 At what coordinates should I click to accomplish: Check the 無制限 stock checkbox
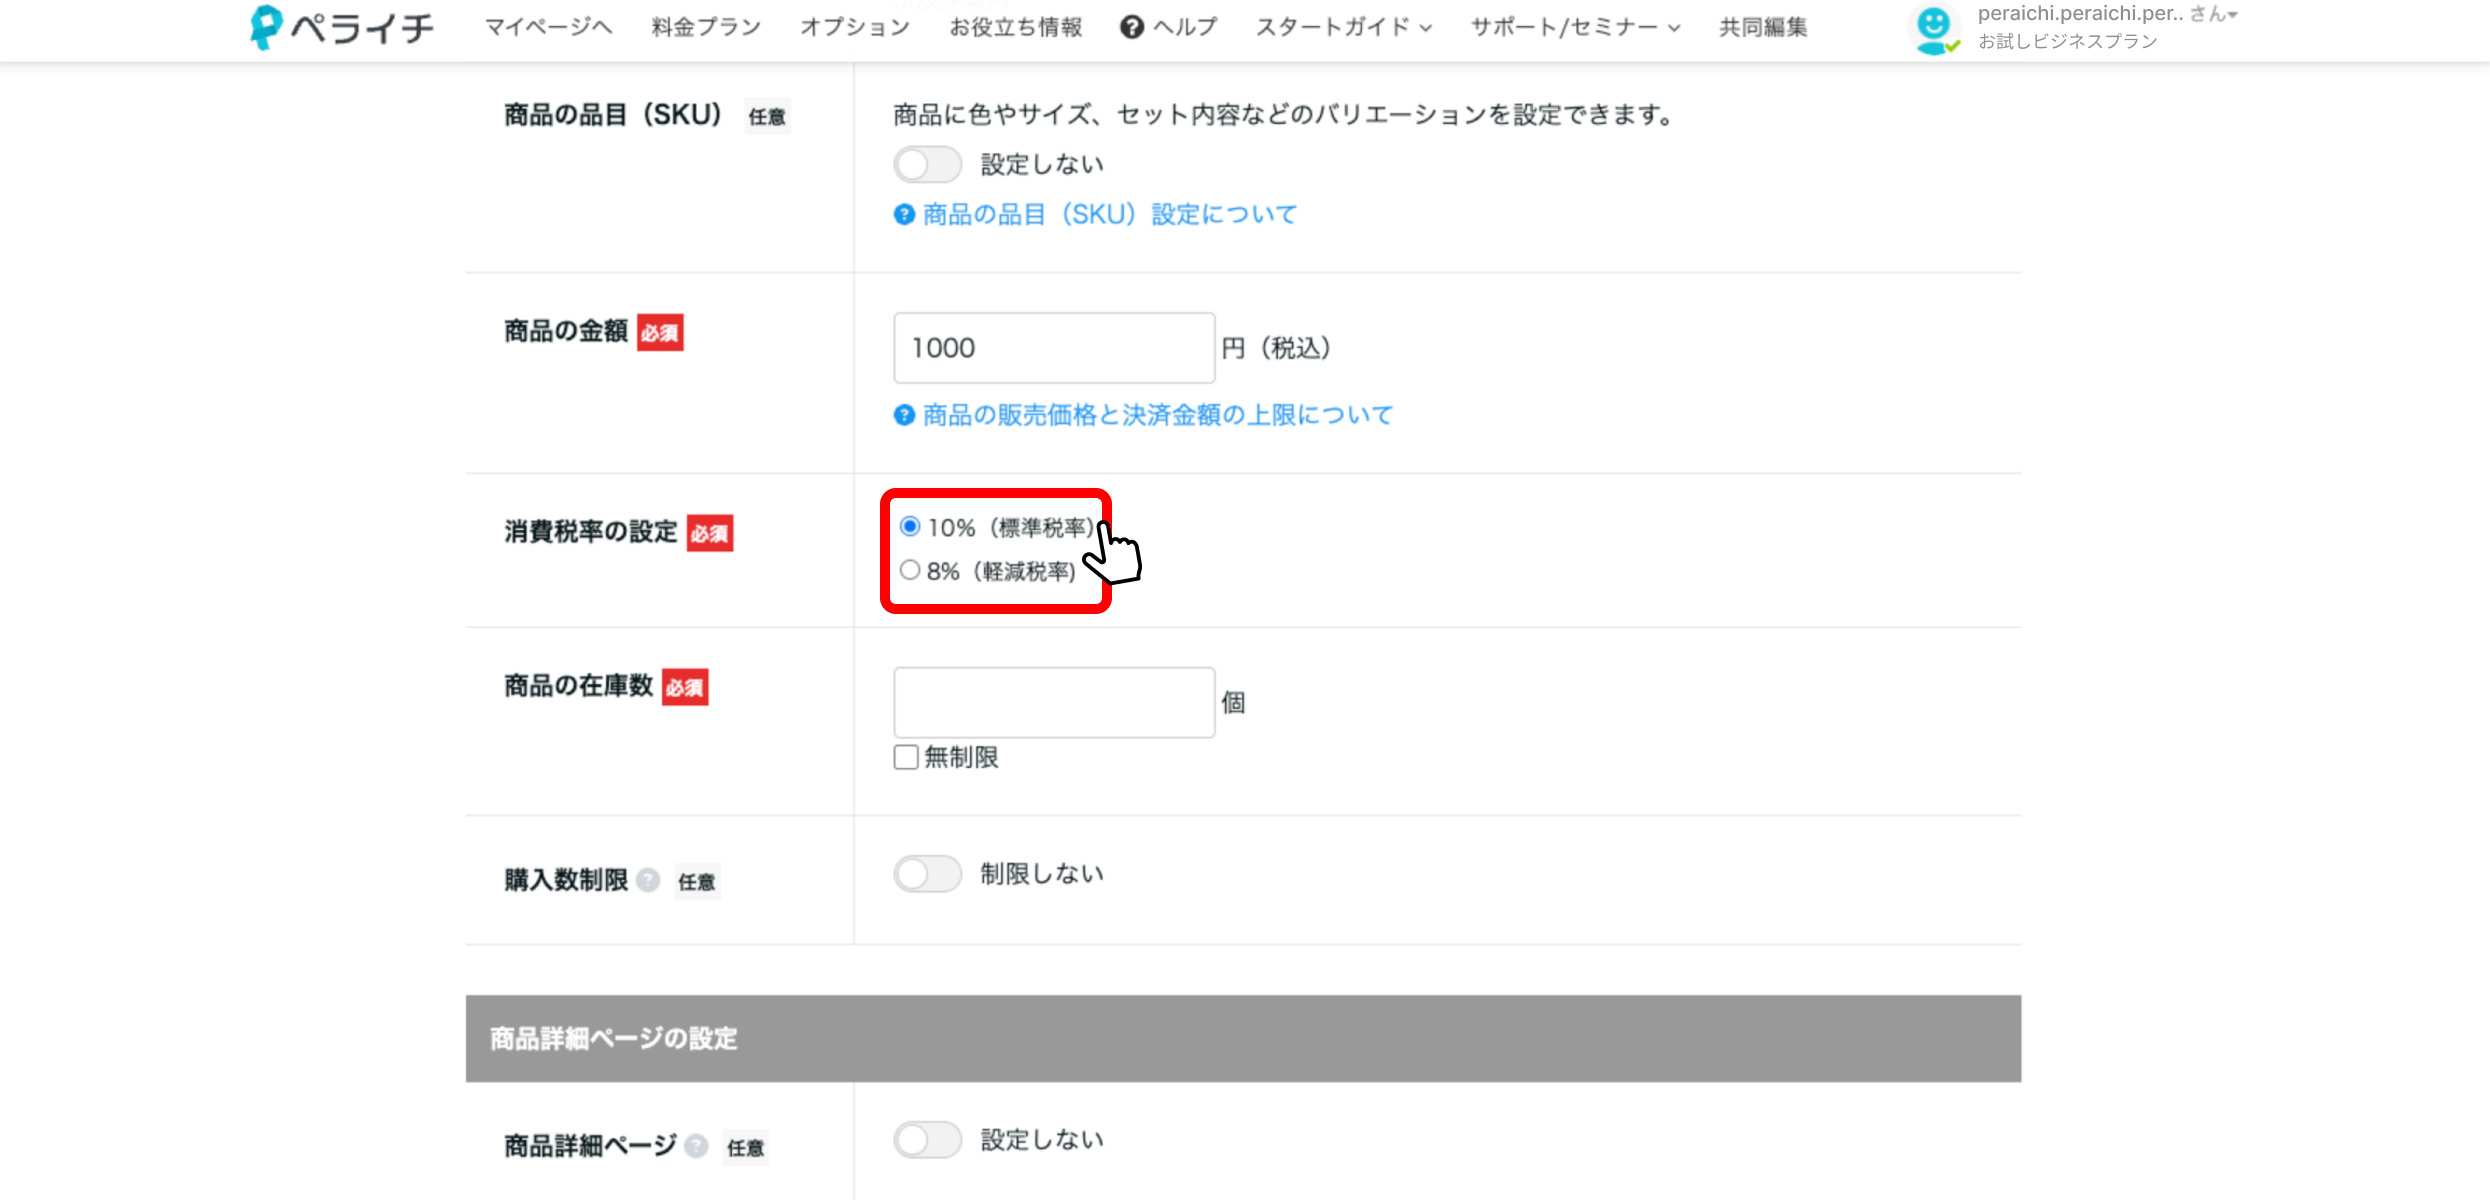coord(906,757)
